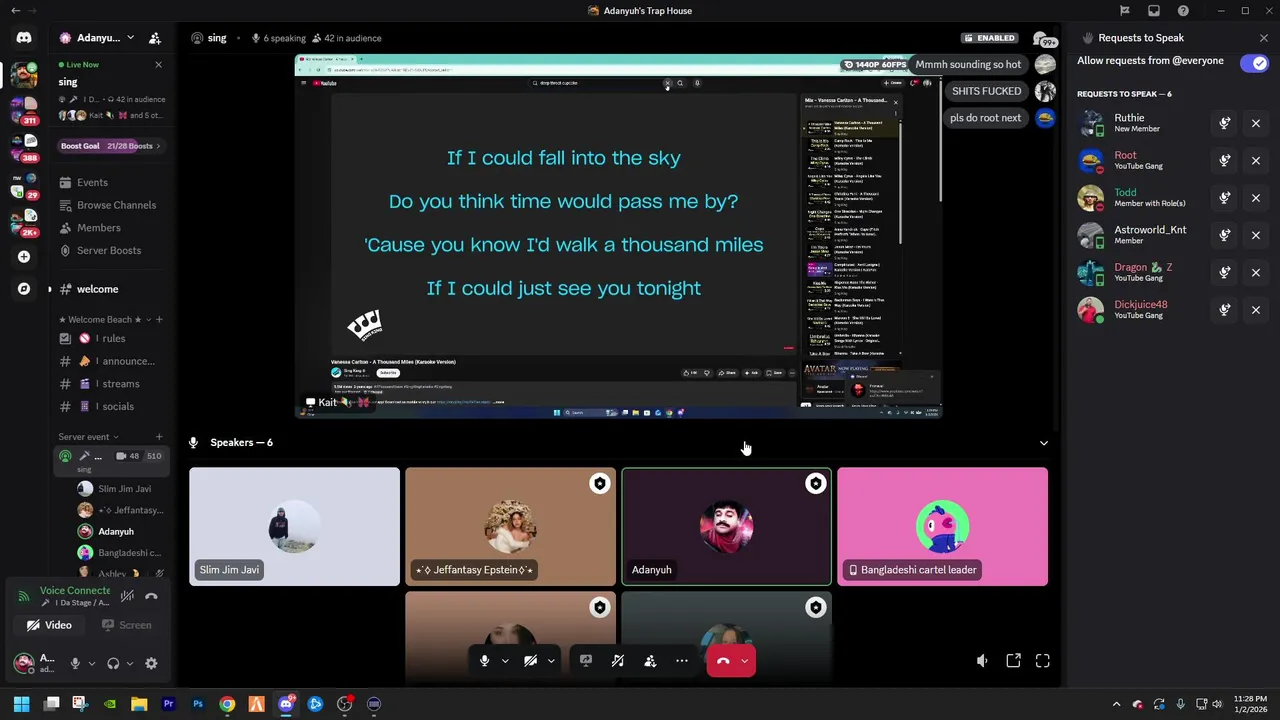This screenshot has height=720, width=1280.
Task: Enter full screen view
Action: pyautogui.click(x=1043, y=661)
